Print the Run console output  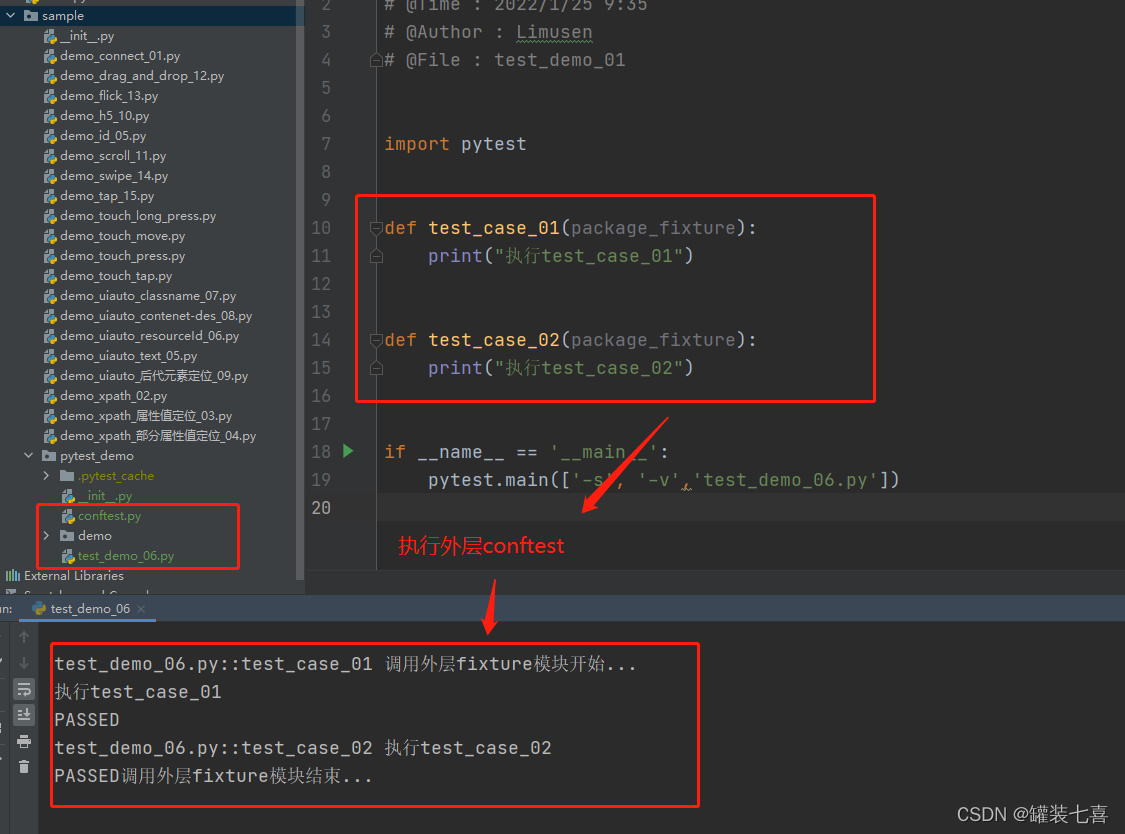24,741
